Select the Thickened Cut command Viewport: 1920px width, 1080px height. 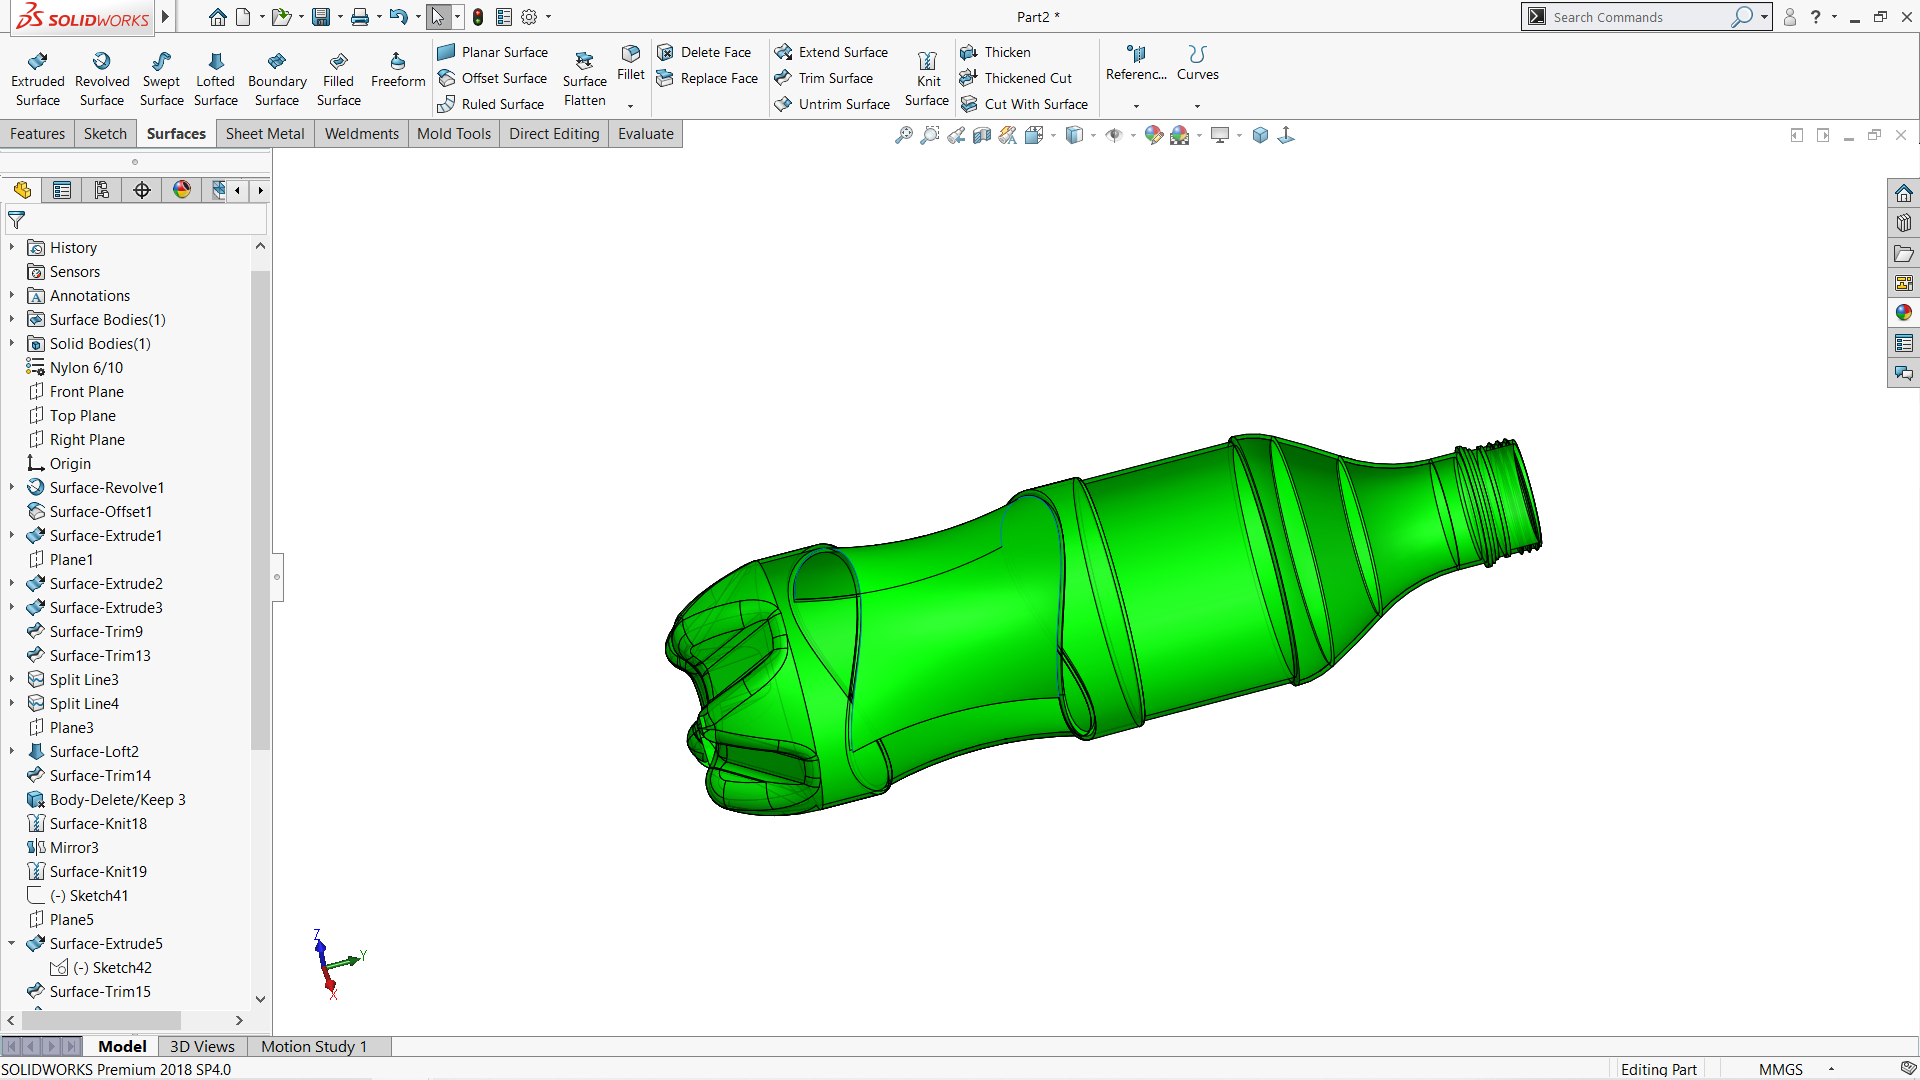1016,78
